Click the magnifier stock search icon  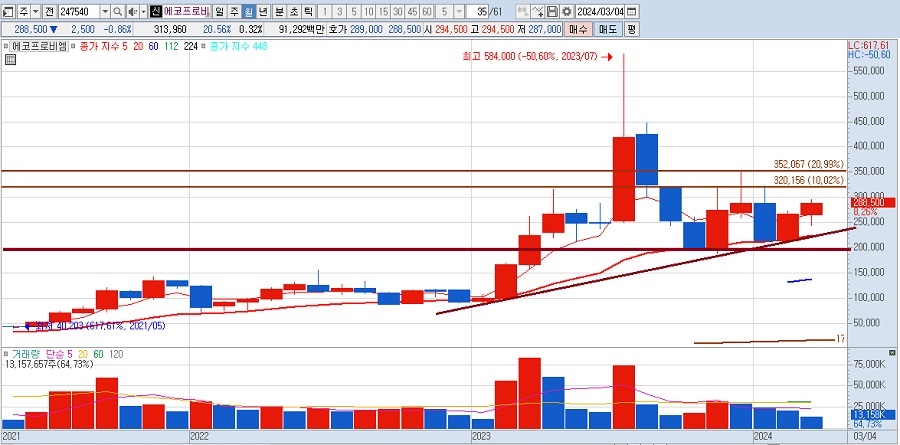pyautogui.click(x=117, y=11)
